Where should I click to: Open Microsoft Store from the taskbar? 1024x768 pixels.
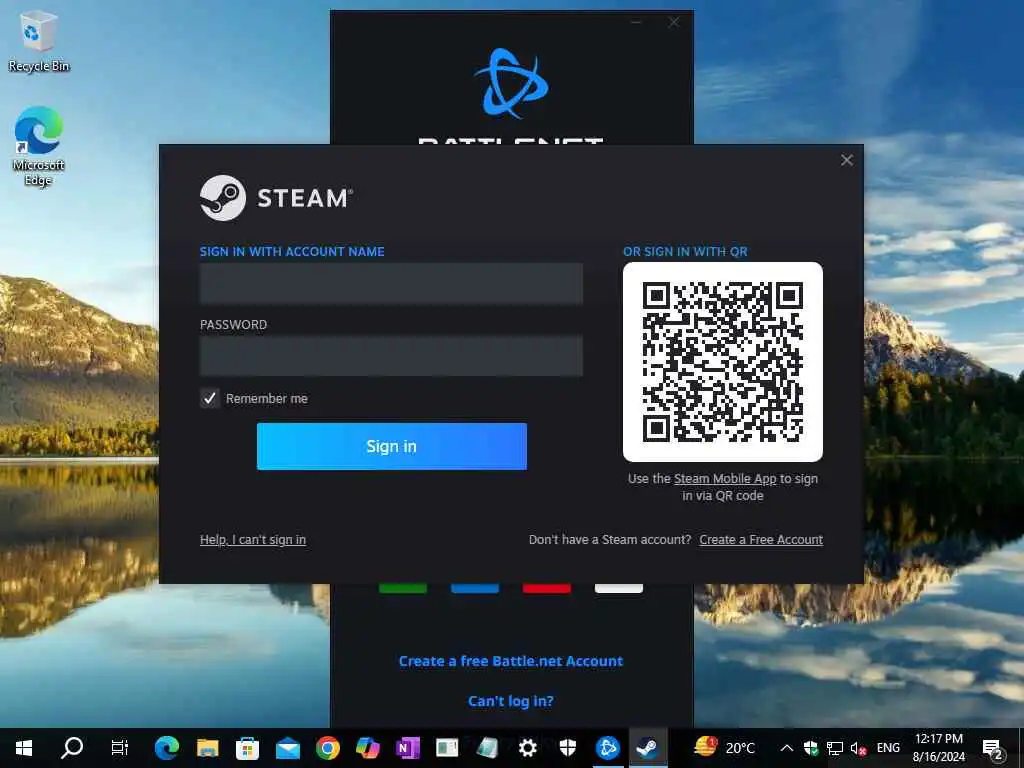(x=248, y=748)
